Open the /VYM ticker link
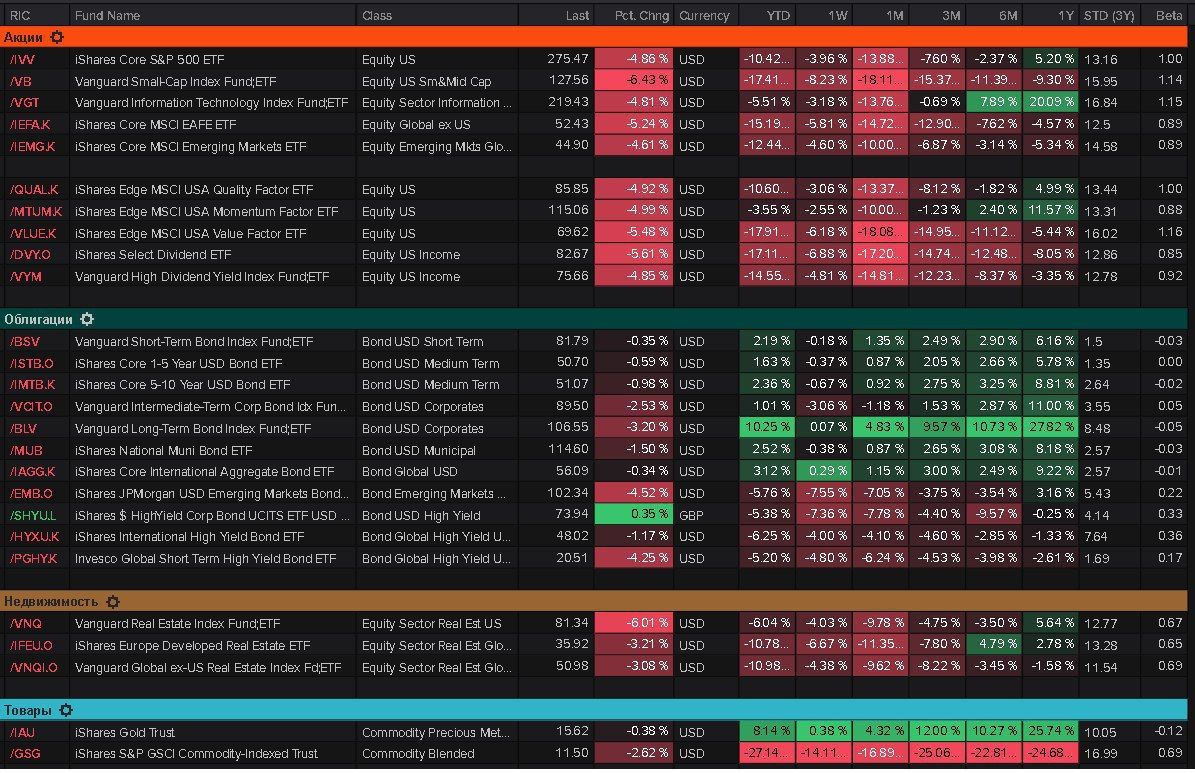The width and height of the screenshot is (1195, 773). (x=25, y=277)
